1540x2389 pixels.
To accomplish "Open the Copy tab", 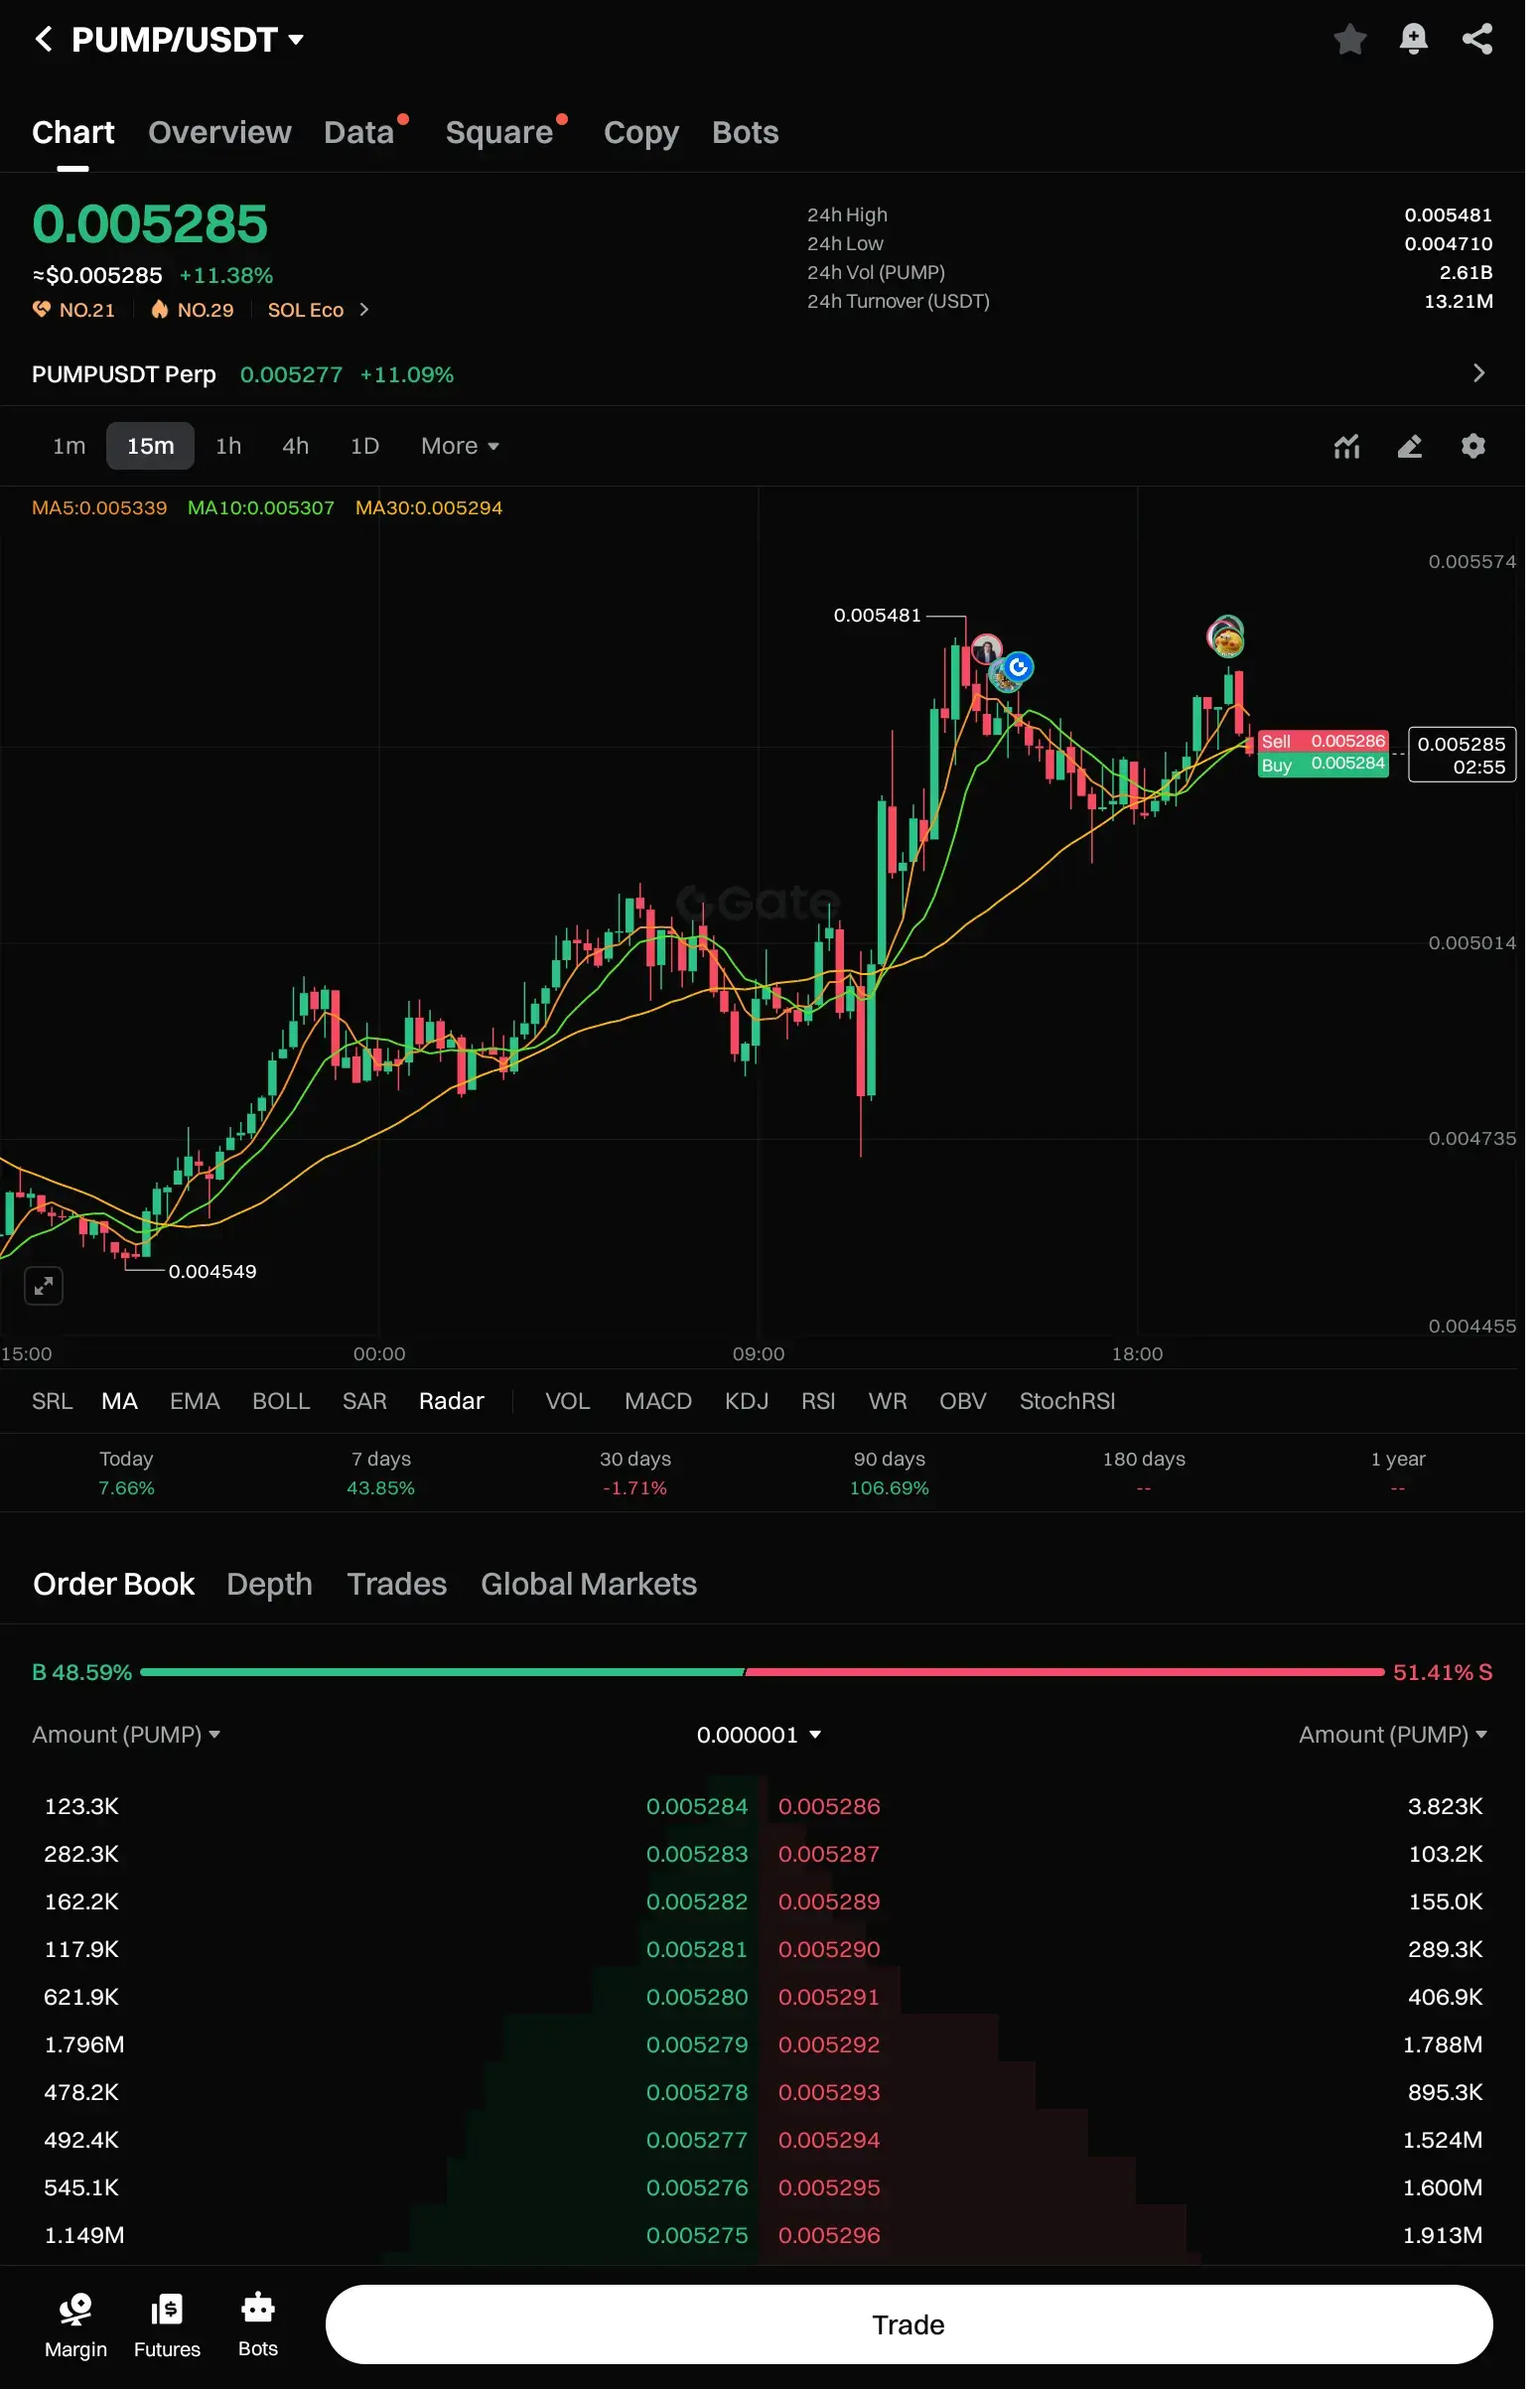I will tap(641, 132).
